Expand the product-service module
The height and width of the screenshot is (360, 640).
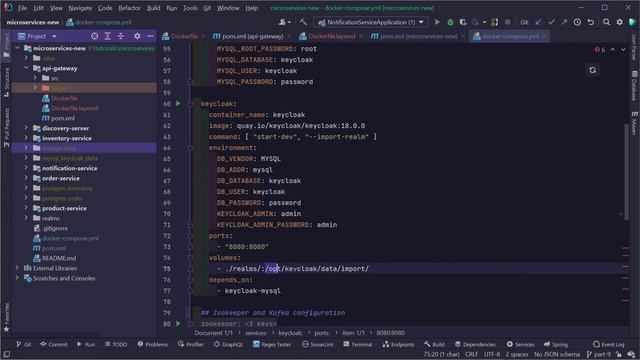(27, 208)
